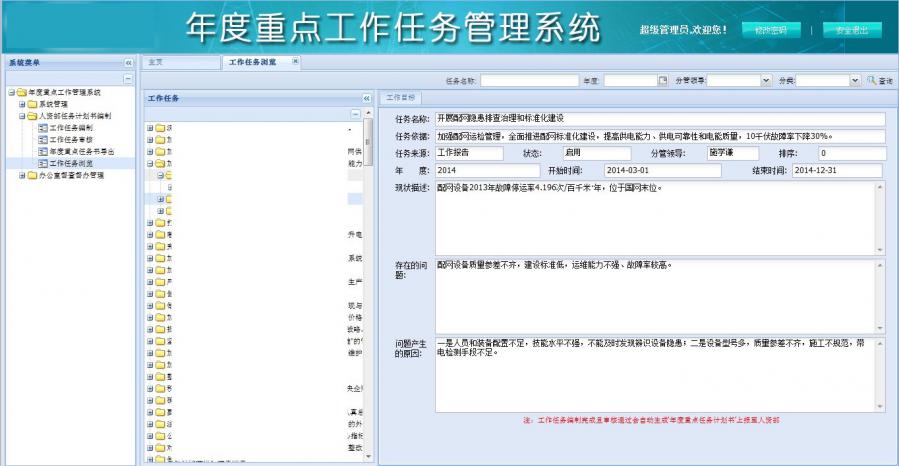Screen dimensions: 899x466
Task: Open 年度重点任务书导出 in the menu tree
Action: 82,151
